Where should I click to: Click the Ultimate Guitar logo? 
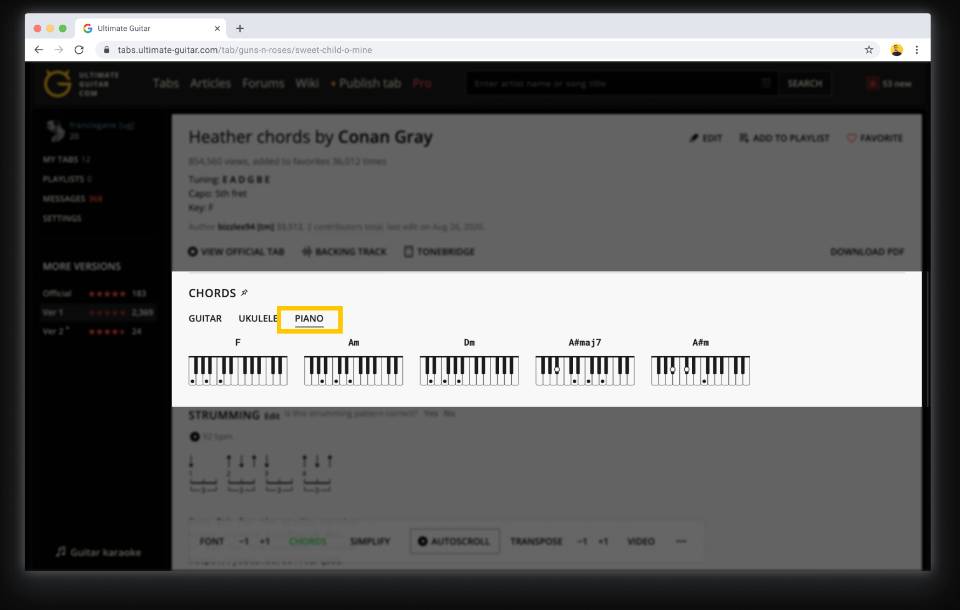point(81,83)
